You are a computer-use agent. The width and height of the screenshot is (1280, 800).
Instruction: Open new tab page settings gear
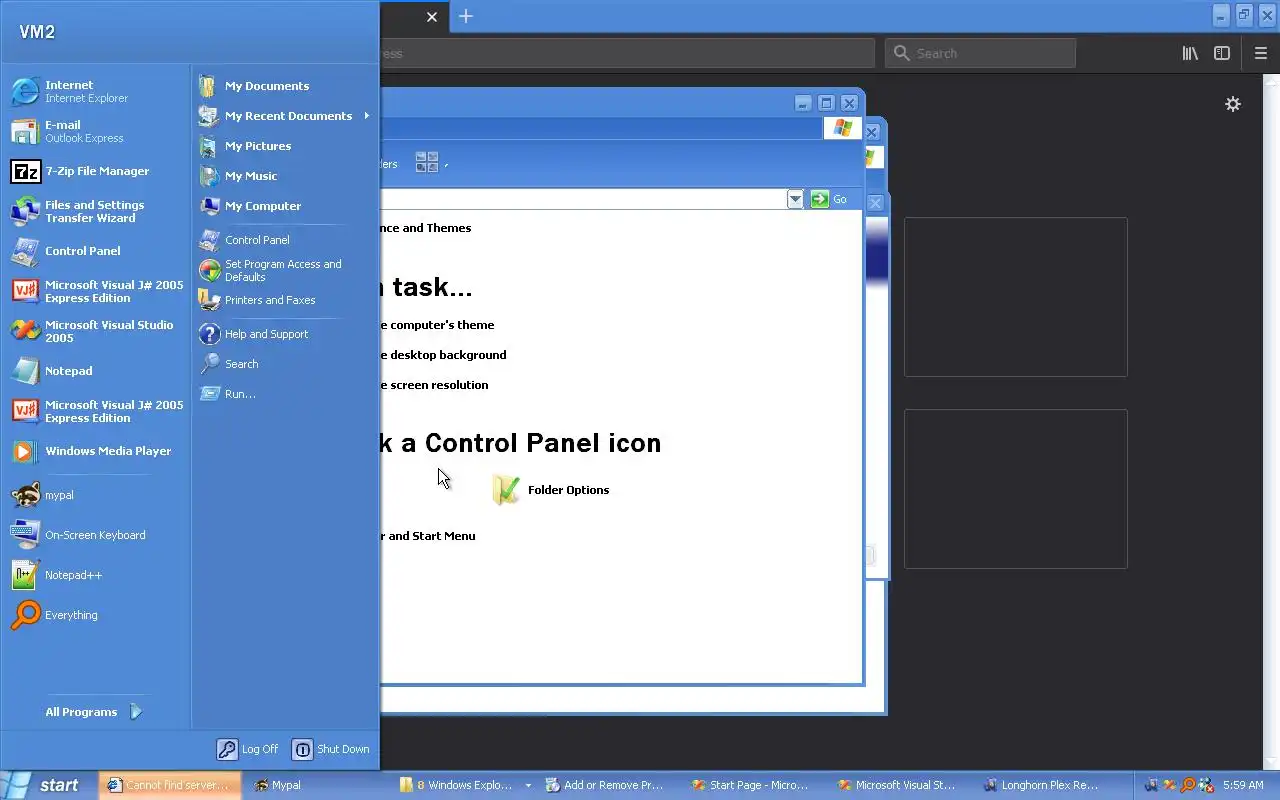click(1233, 104)
